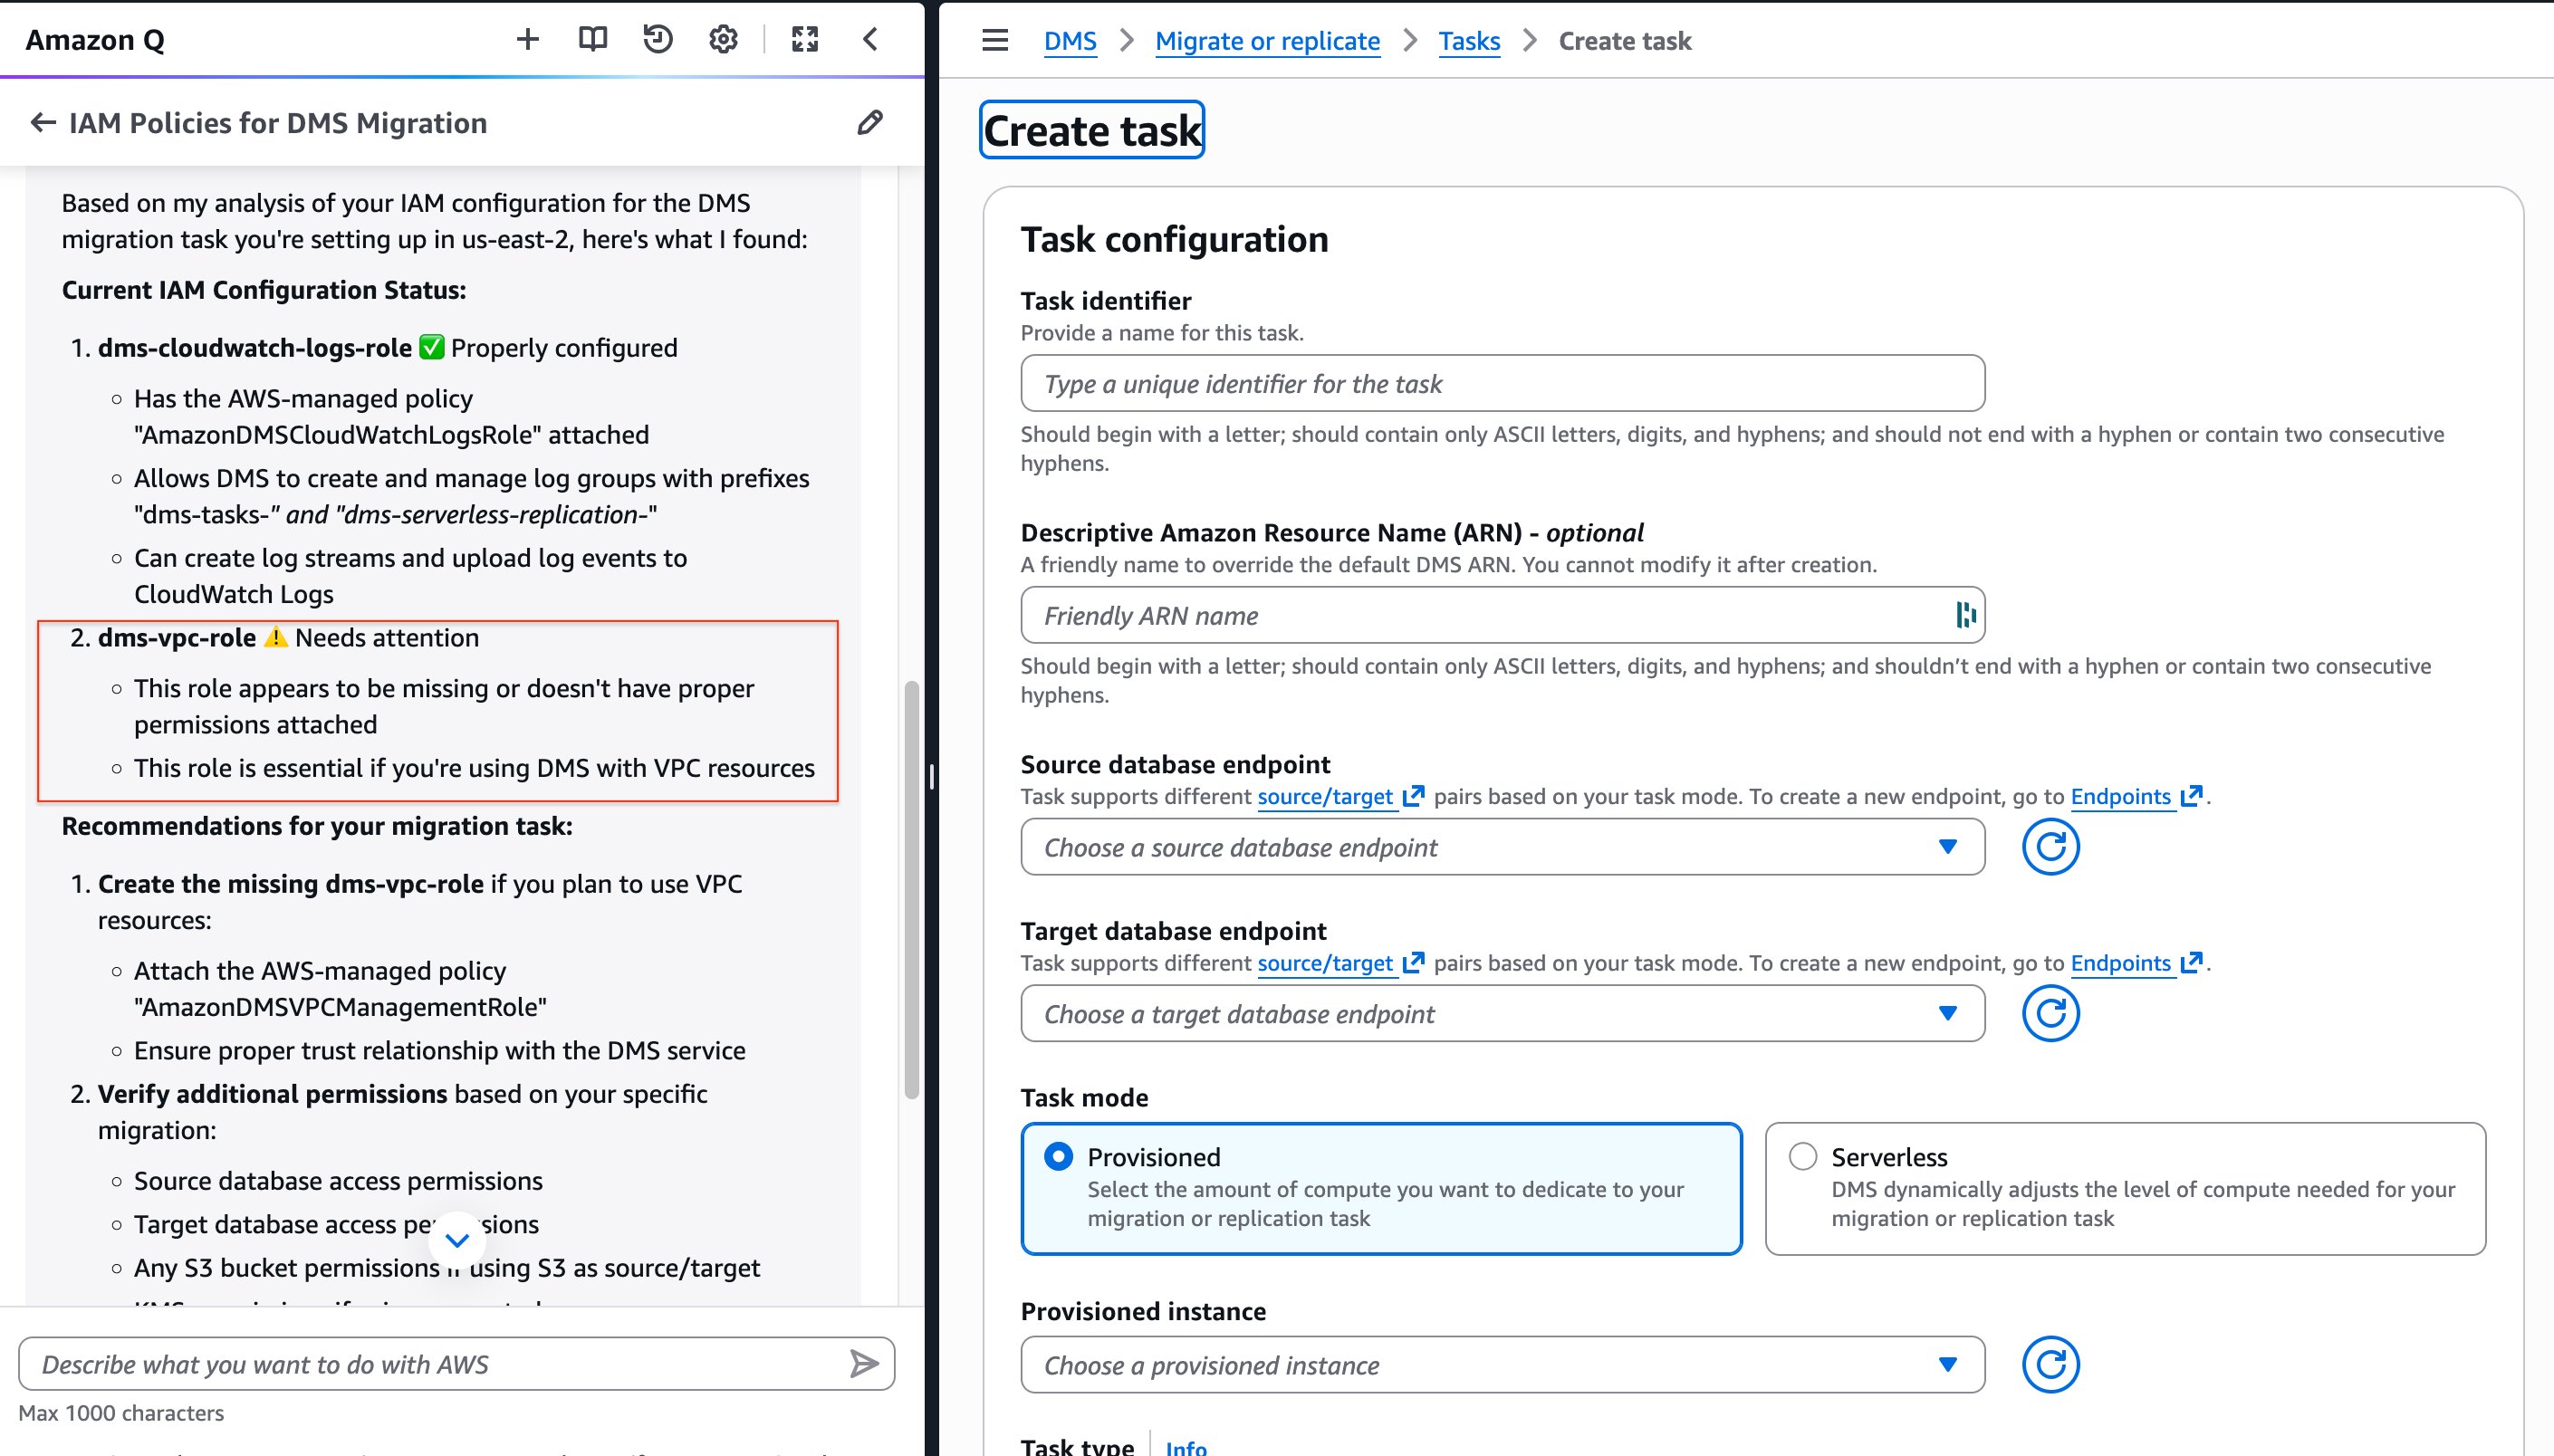Start a new Amazon Q conversation

529,39
